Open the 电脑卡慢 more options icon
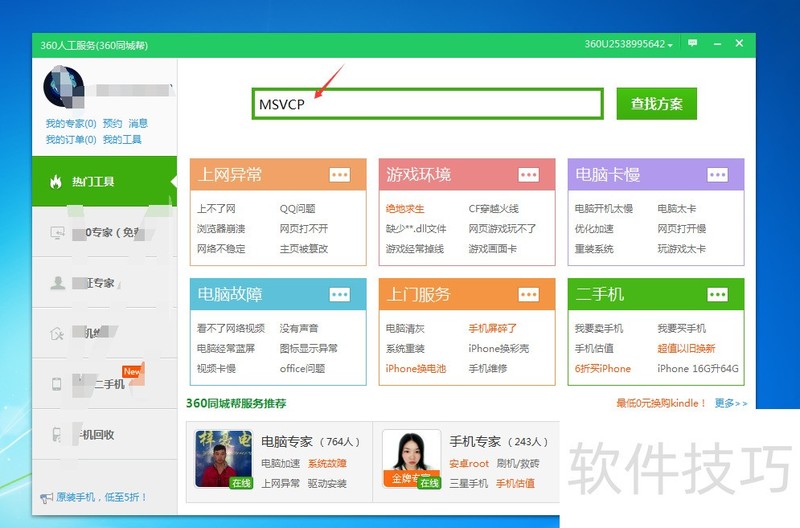 717,175
